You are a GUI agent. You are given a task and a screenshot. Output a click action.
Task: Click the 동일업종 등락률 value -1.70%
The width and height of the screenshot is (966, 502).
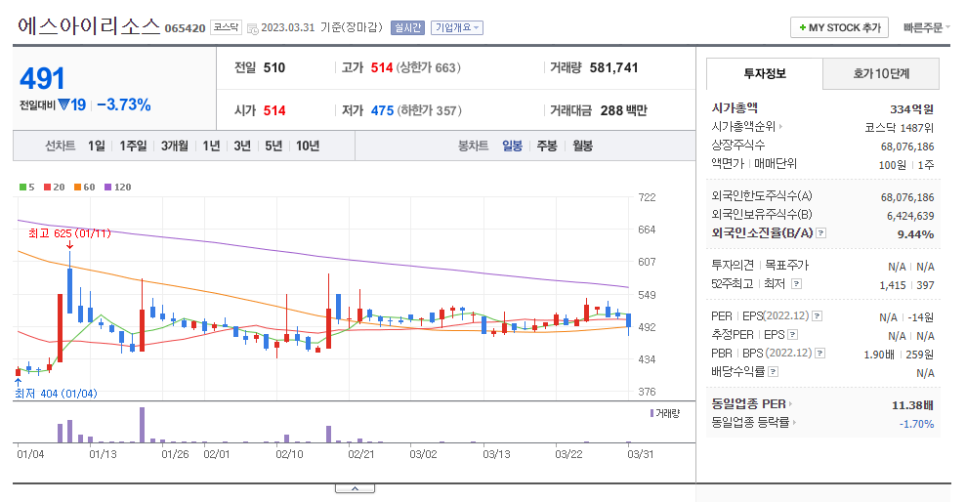tap(917, 424)
